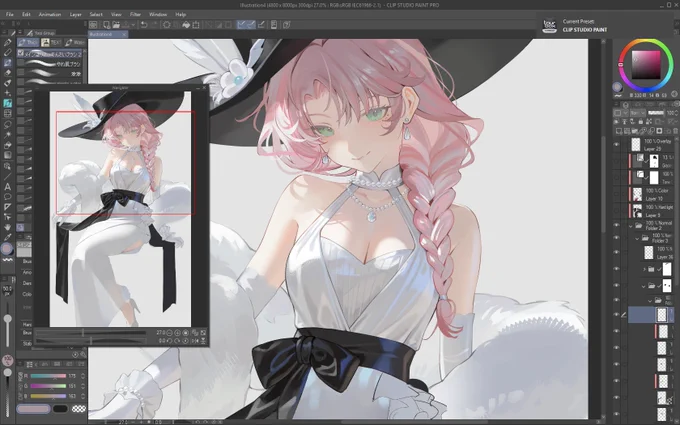This screenshot has height=425, width=680.
Task: Adjust the B blue color slider
Action: click(x=48, y=396)
